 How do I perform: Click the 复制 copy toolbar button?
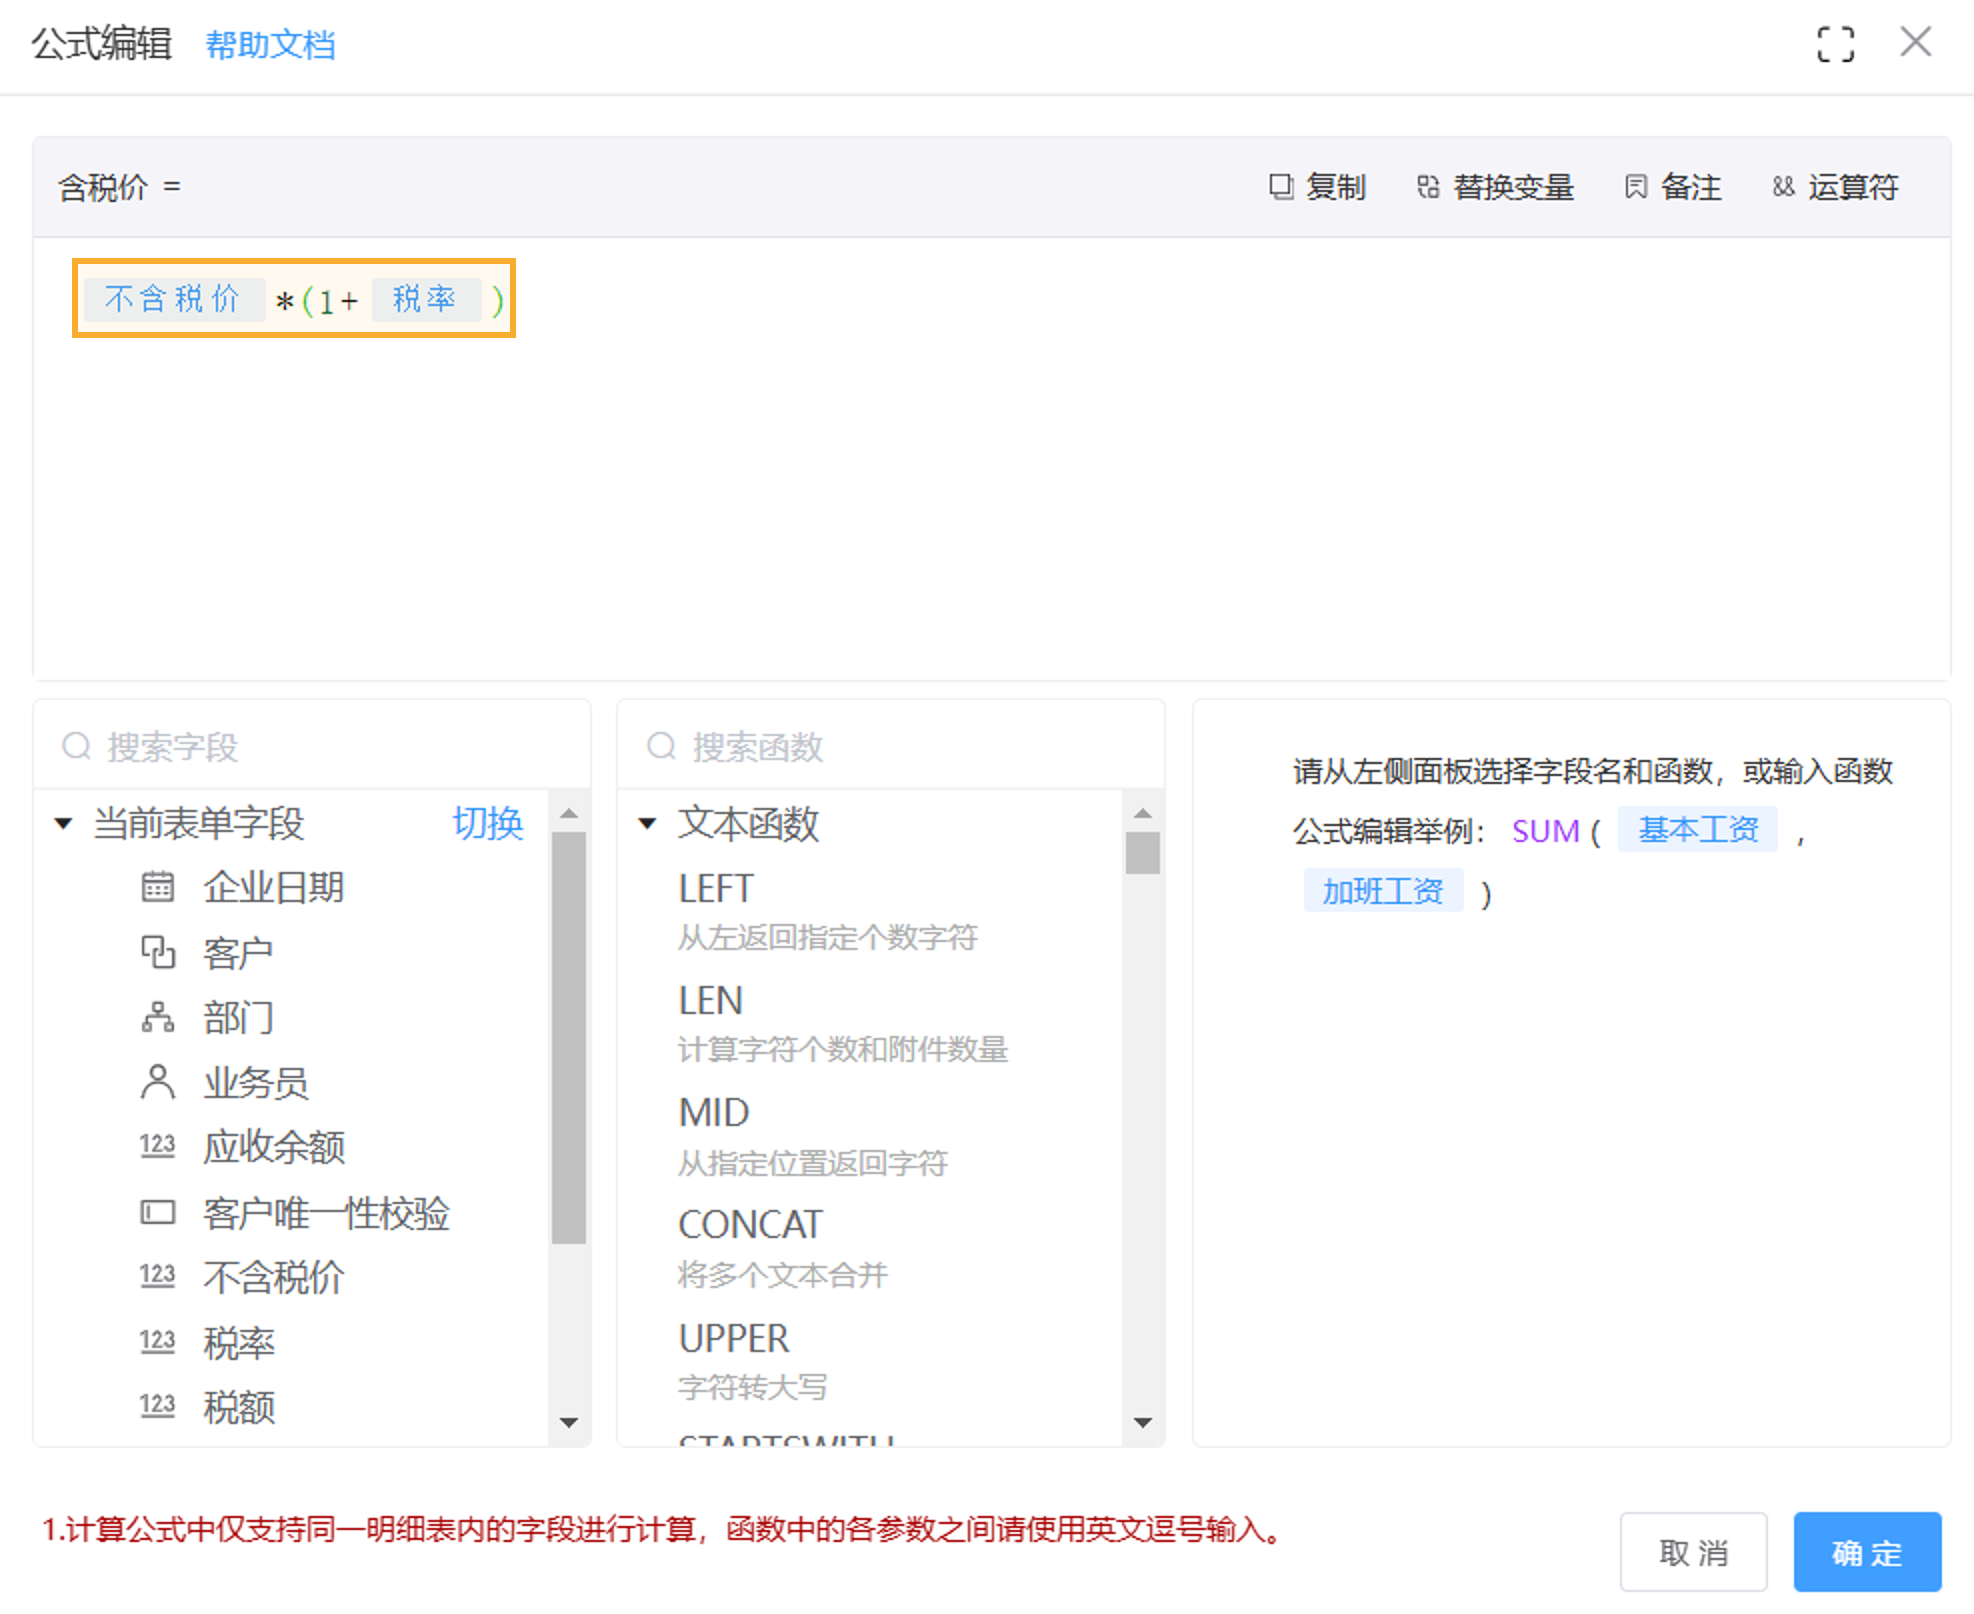point(1317,187)
